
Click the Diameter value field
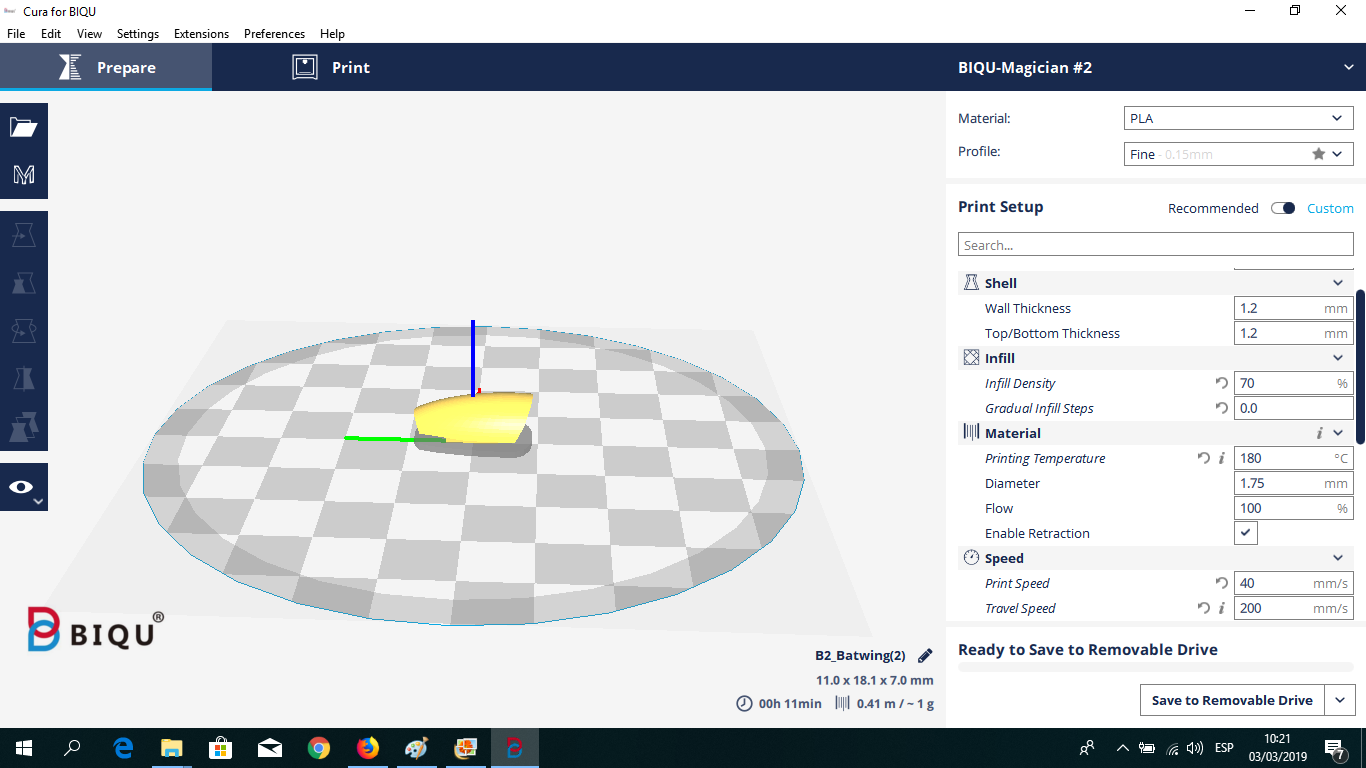[x=1293, y=483]
